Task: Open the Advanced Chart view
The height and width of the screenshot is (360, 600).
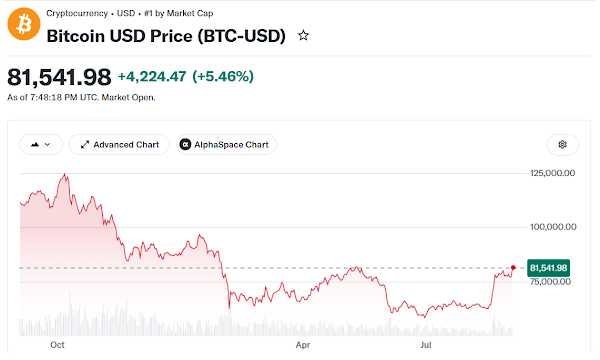Action: click(119, 145)
